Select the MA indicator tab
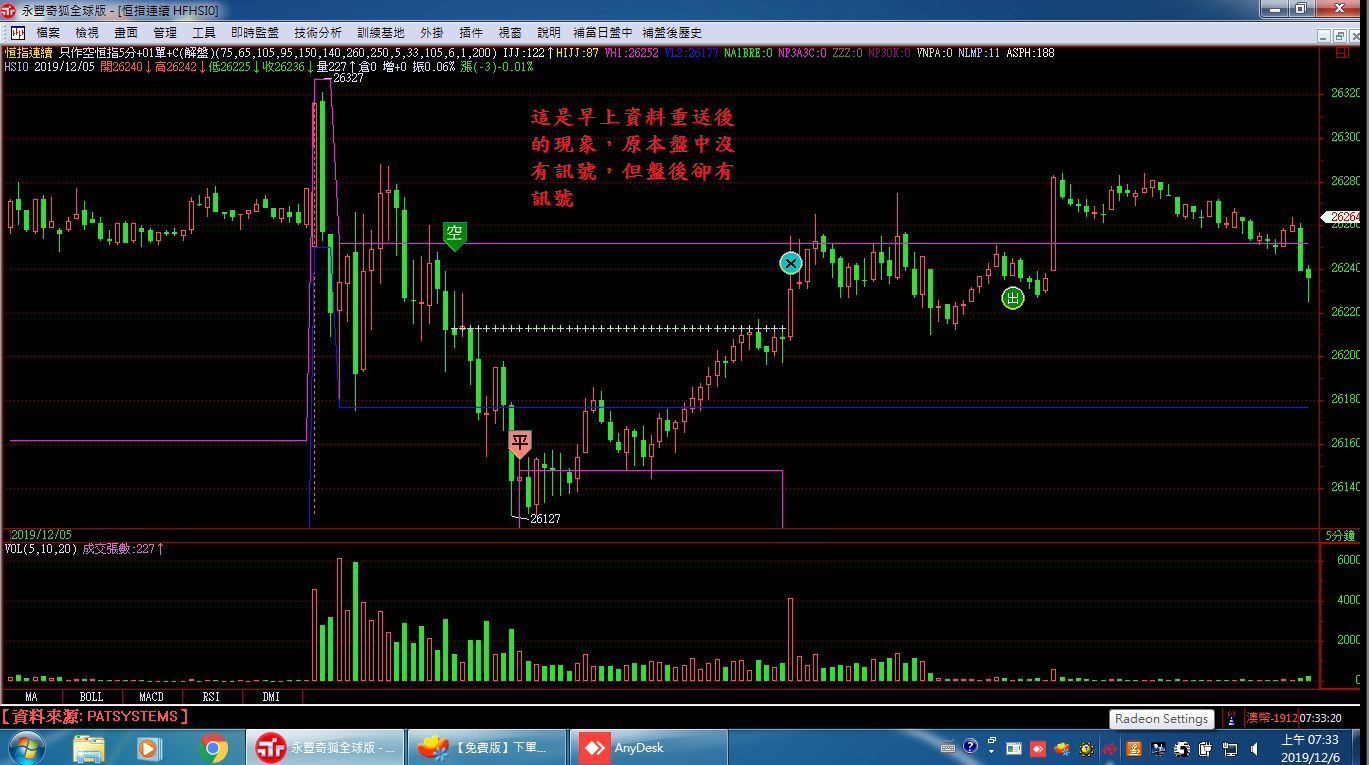The height and width of the screenshot is (765, 1369). (x=31, y=696)
